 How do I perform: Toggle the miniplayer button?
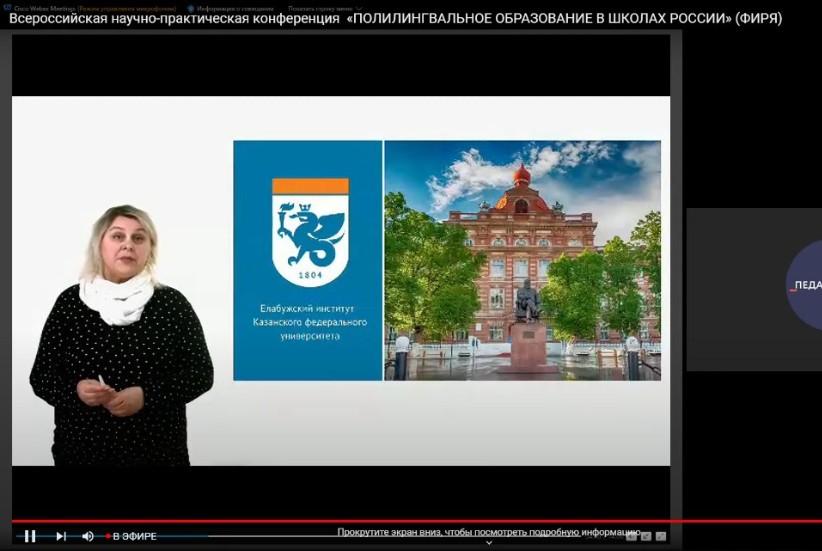point(631,536)
